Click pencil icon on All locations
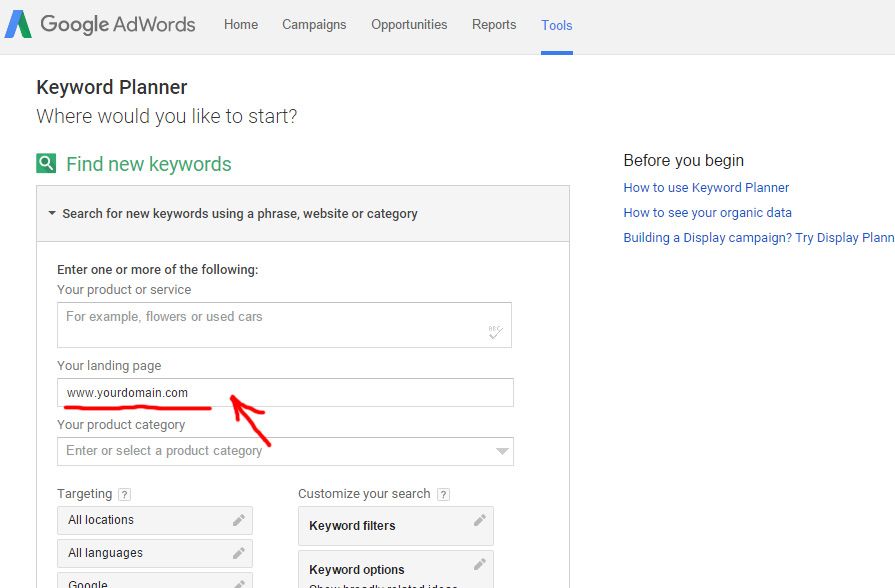 (x=239, y=520)
